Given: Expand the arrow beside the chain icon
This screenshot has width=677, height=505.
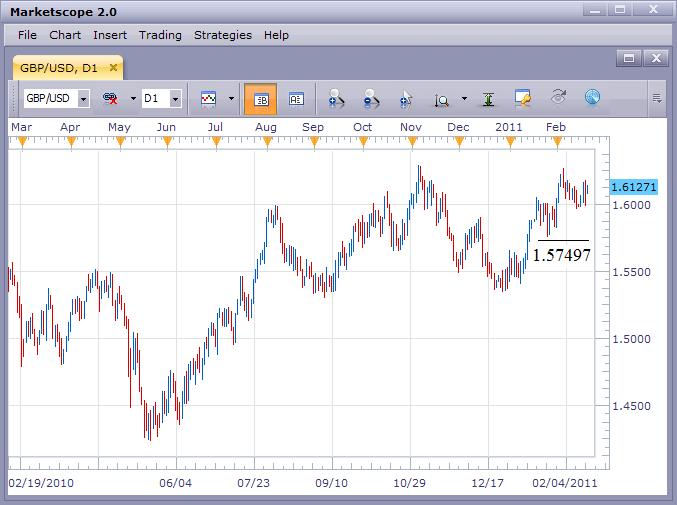Looking at the screenshot, I should click(x=133, y=98).
